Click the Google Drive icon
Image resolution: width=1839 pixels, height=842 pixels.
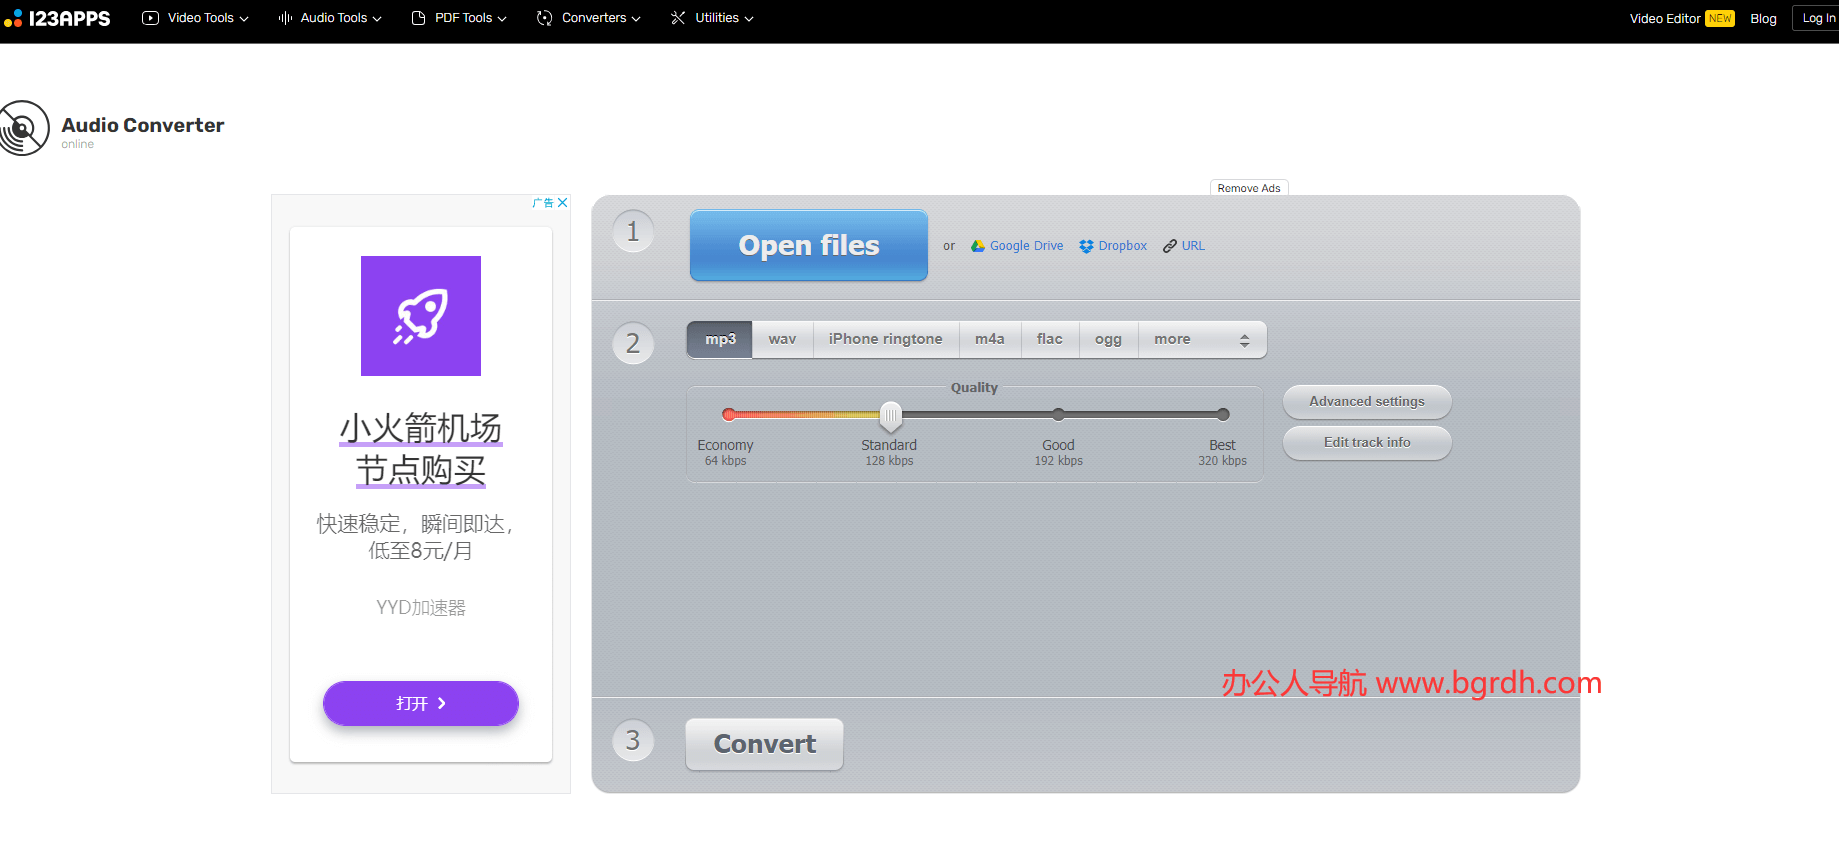coord(978,246)
